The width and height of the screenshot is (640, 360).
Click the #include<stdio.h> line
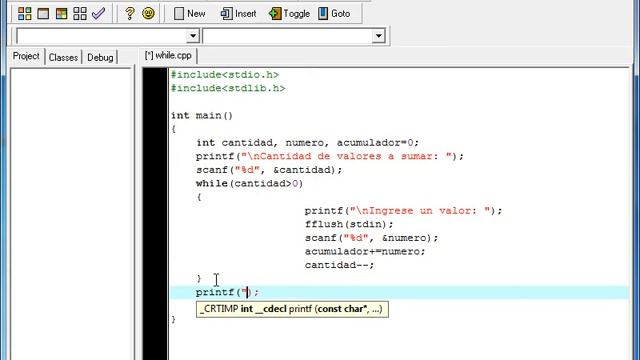(225, 75)
